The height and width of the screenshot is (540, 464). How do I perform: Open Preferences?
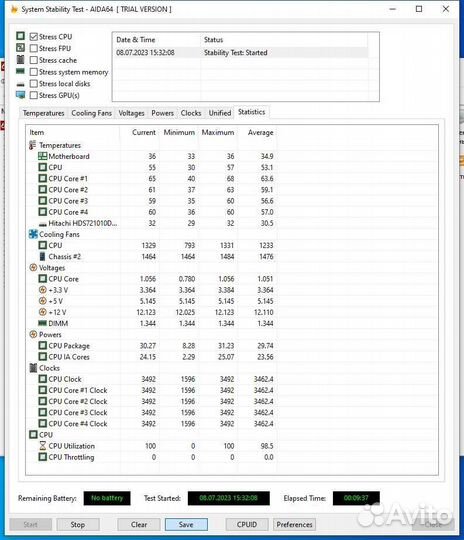(x=294, y=525)
